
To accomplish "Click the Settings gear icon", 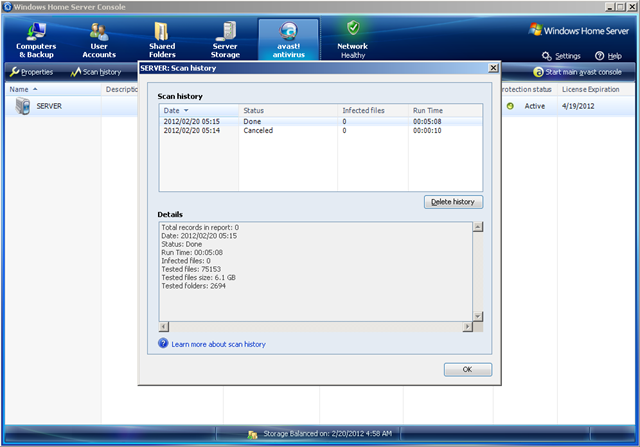I will tap(547, 56).
